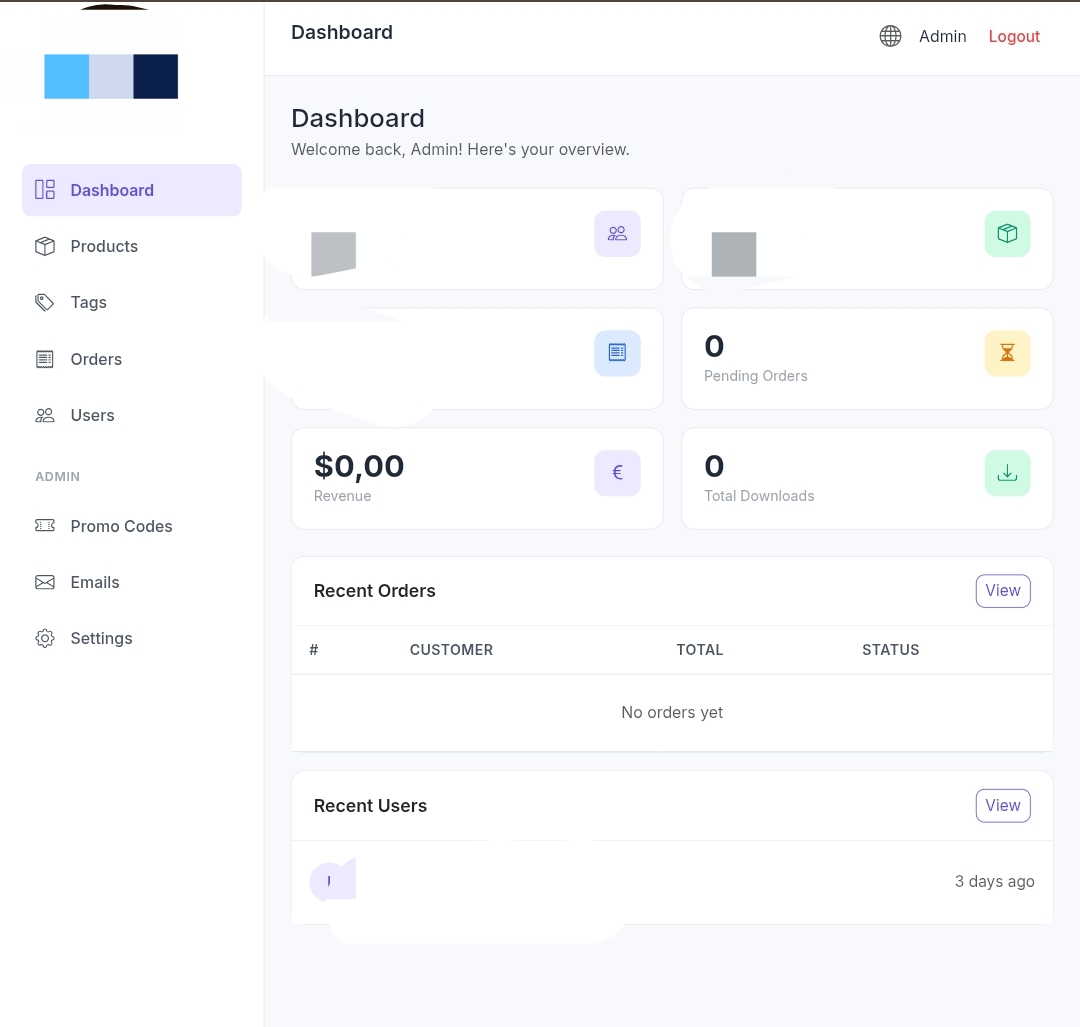This screenshot has width=1080, height=1027.
Task: Click the Admin account name
Action: 942,37
